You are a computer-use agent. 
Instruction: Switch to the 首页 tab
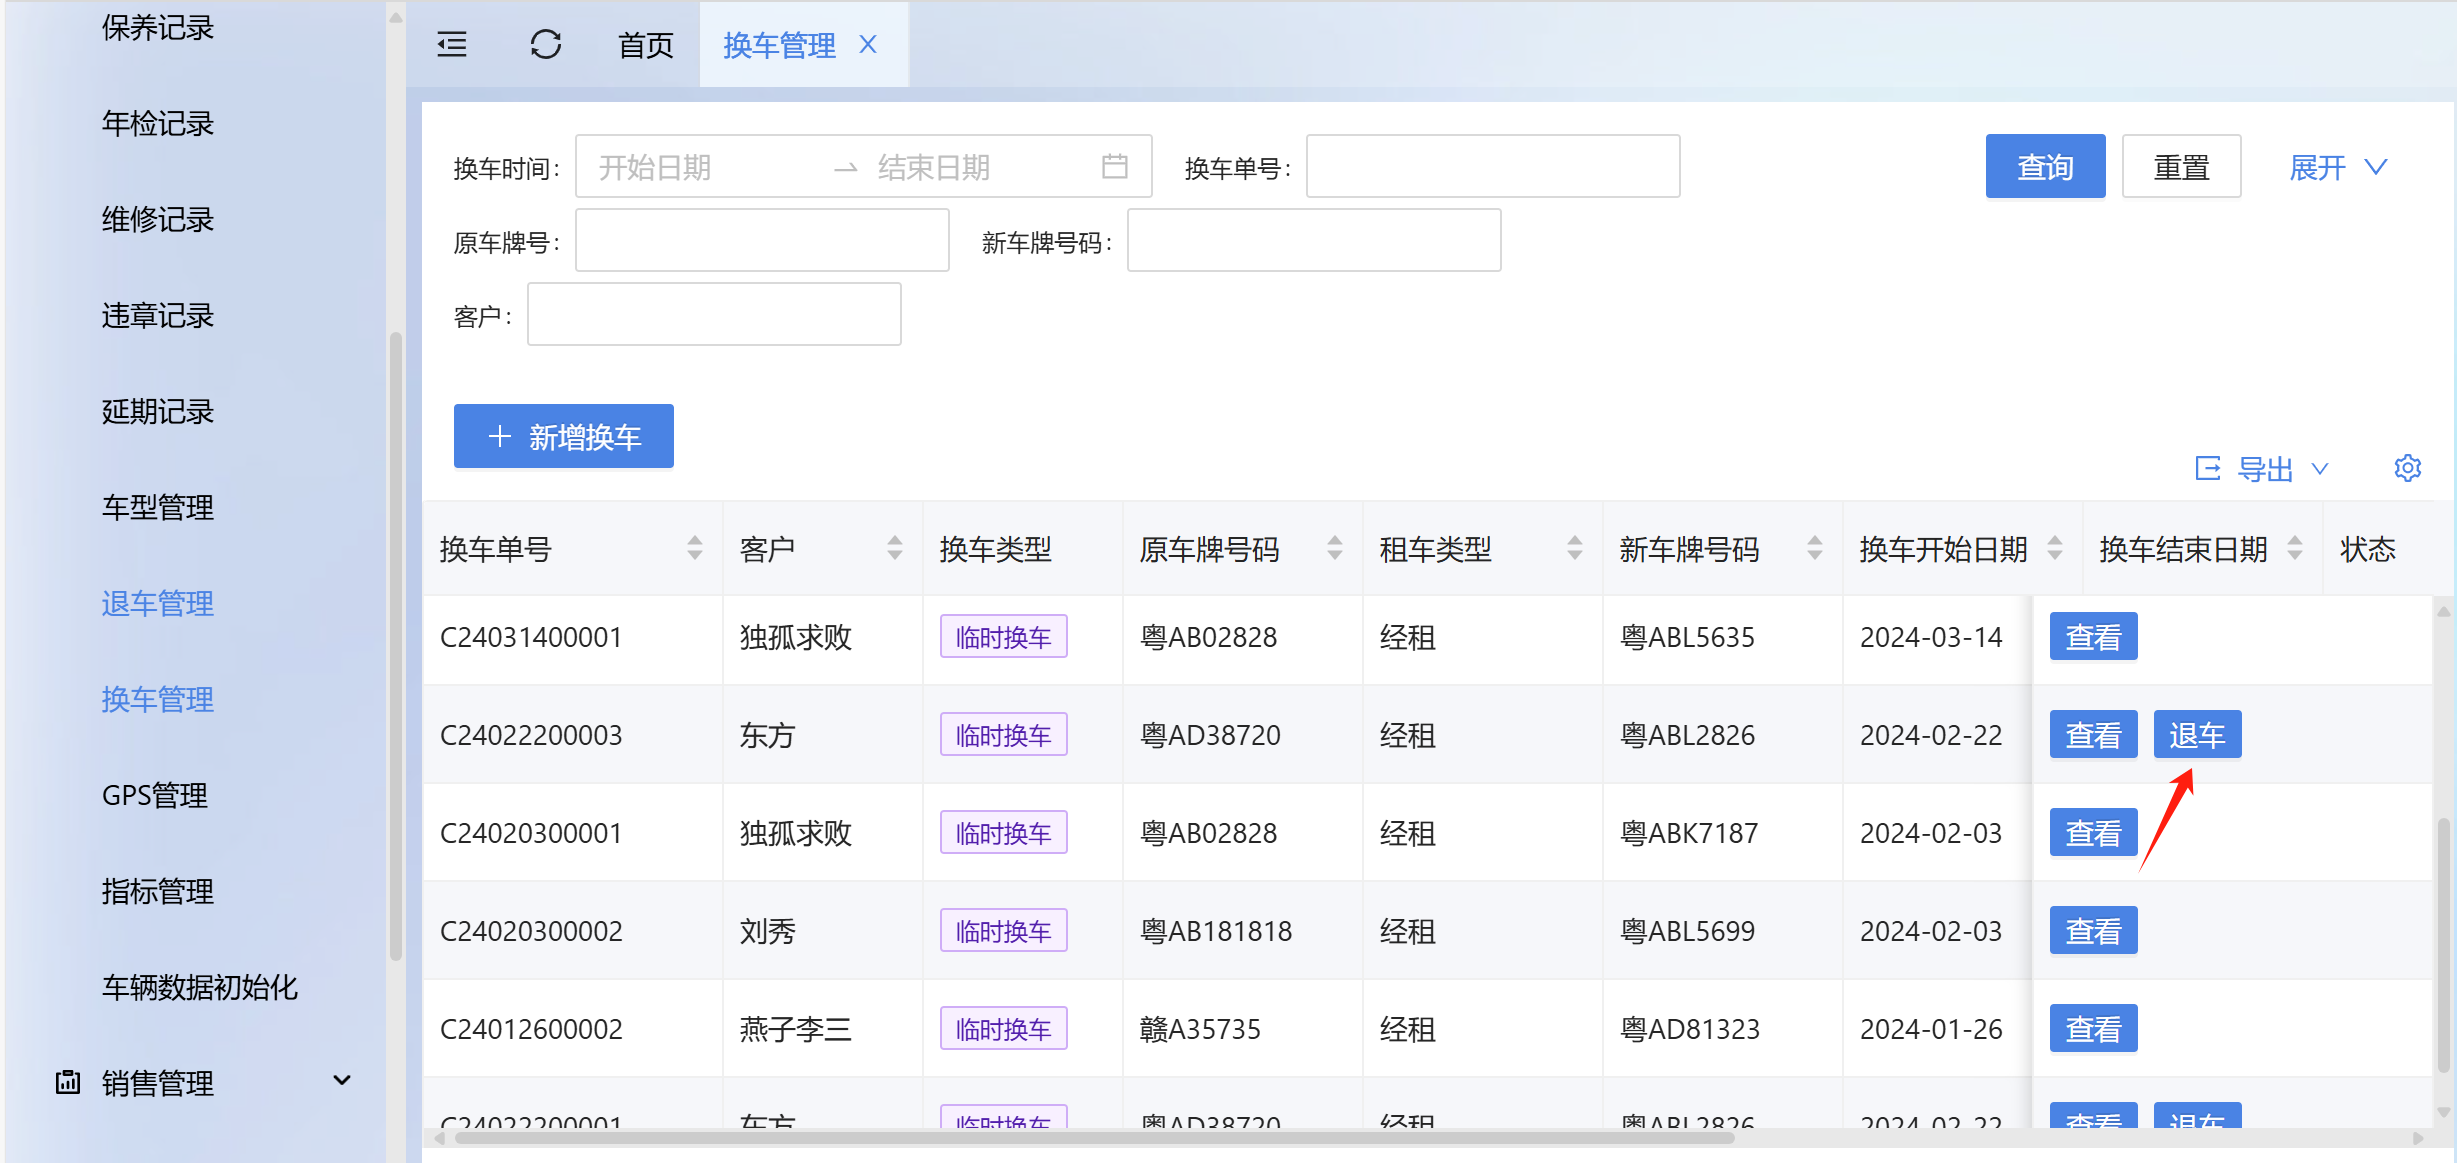[645, 45]
